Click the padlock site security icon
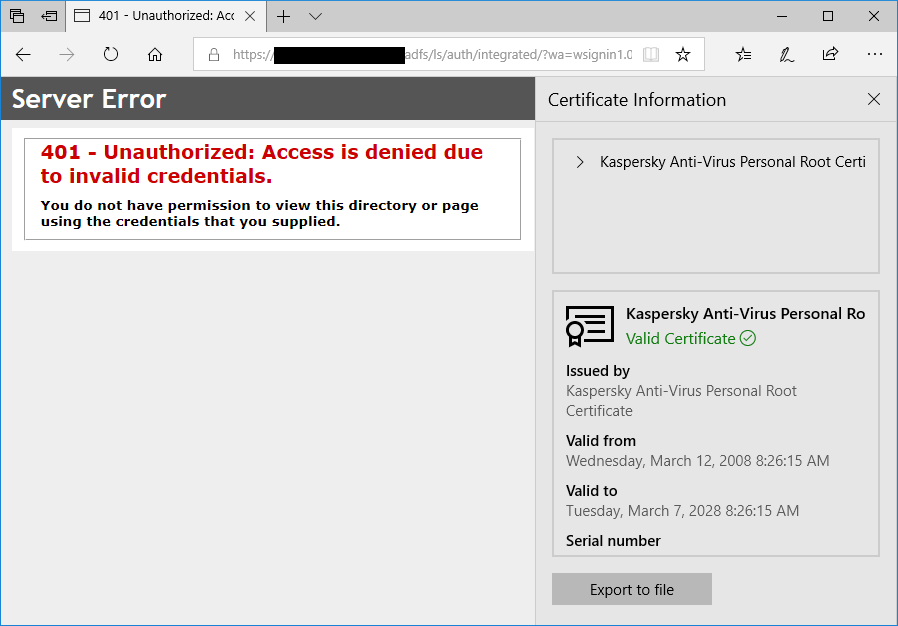This screenshot has height=626, width=898. (213, 55)
